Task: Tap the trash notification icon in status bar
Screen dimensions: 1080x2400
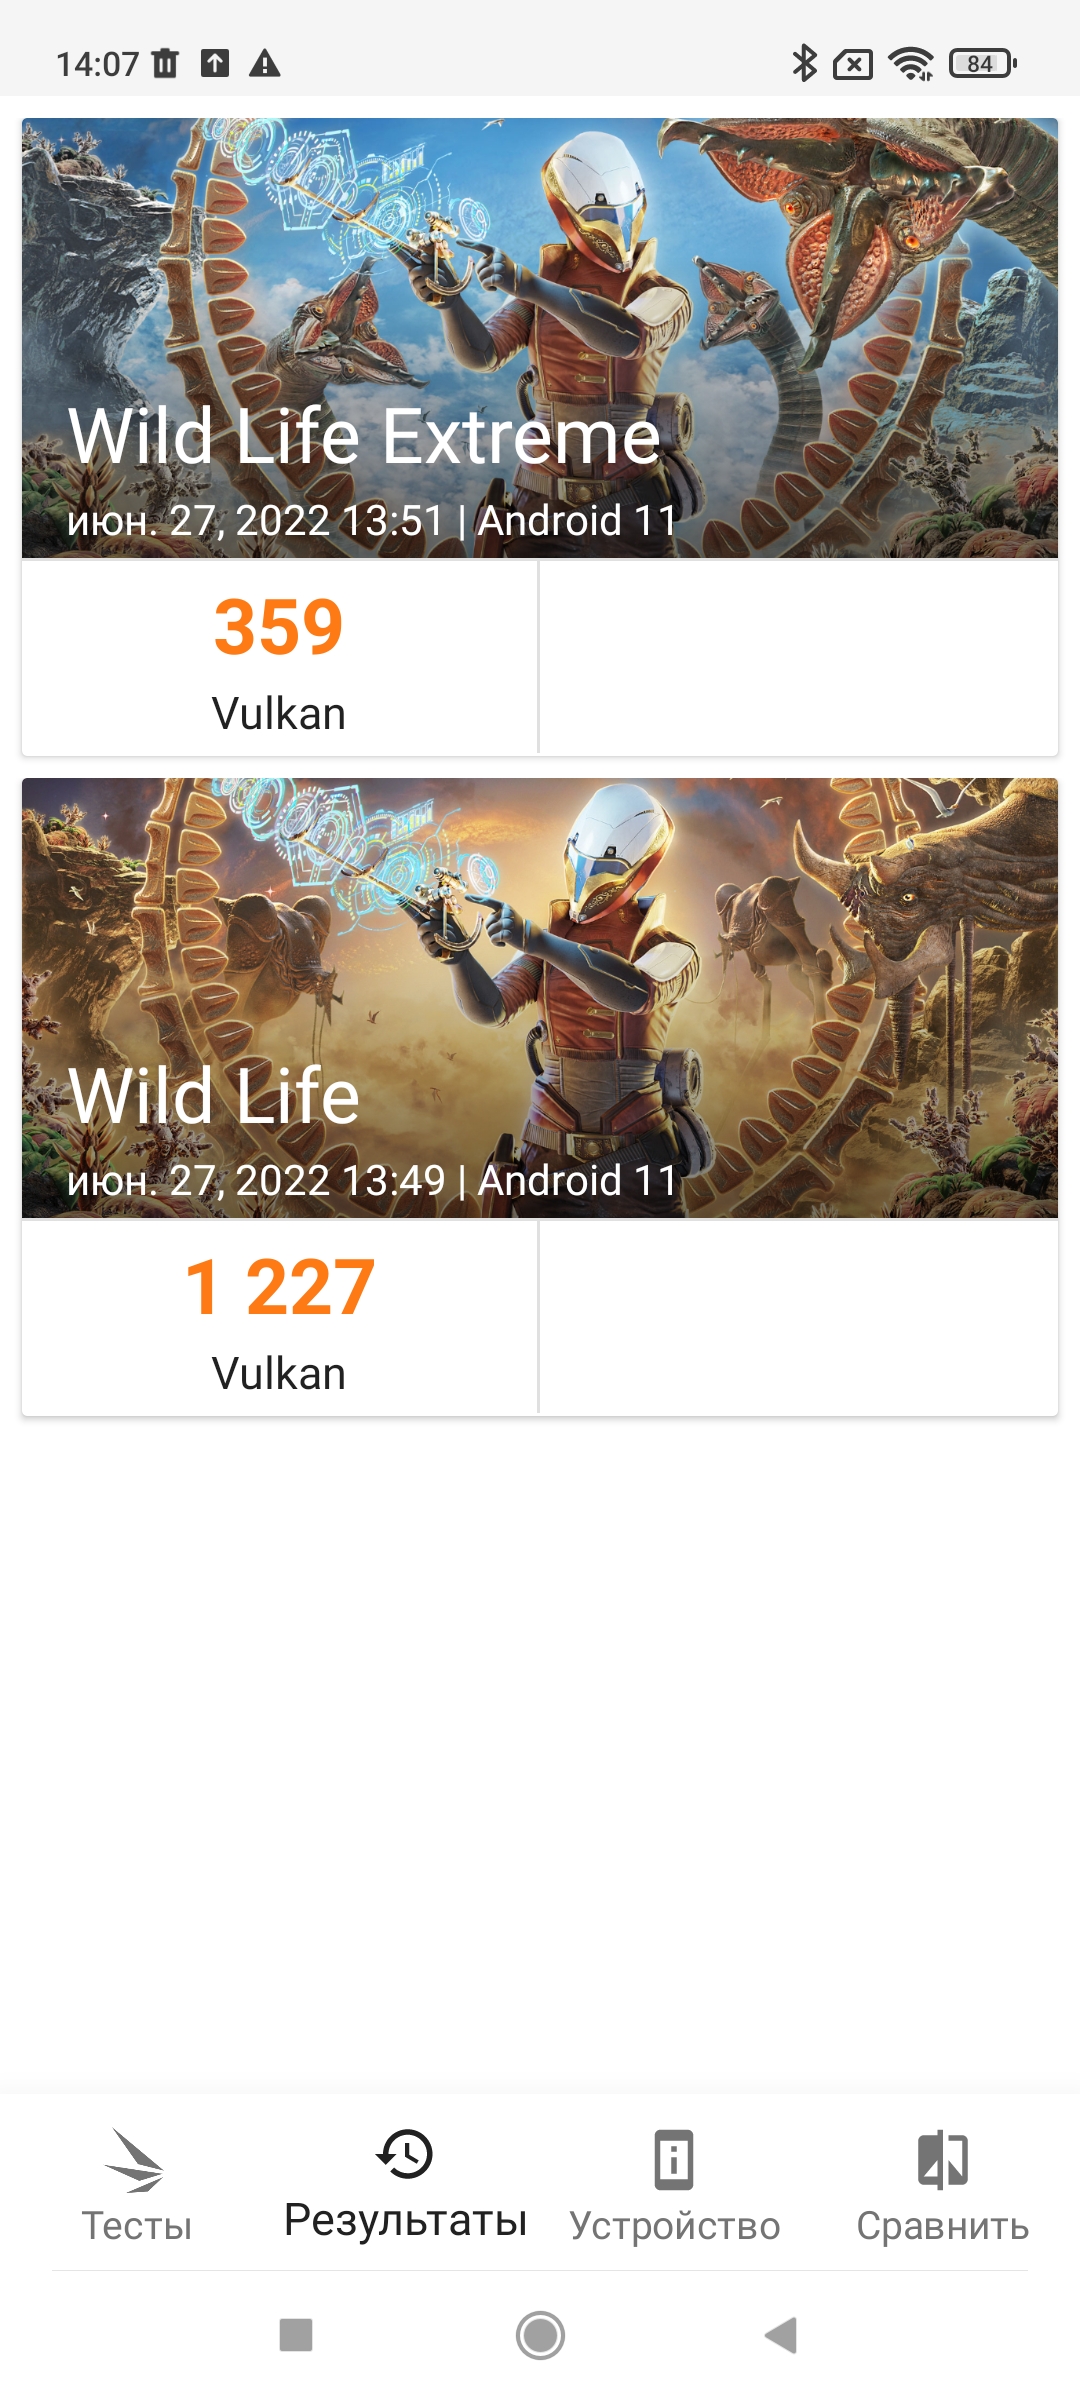Action: click(x=166, y=64)
